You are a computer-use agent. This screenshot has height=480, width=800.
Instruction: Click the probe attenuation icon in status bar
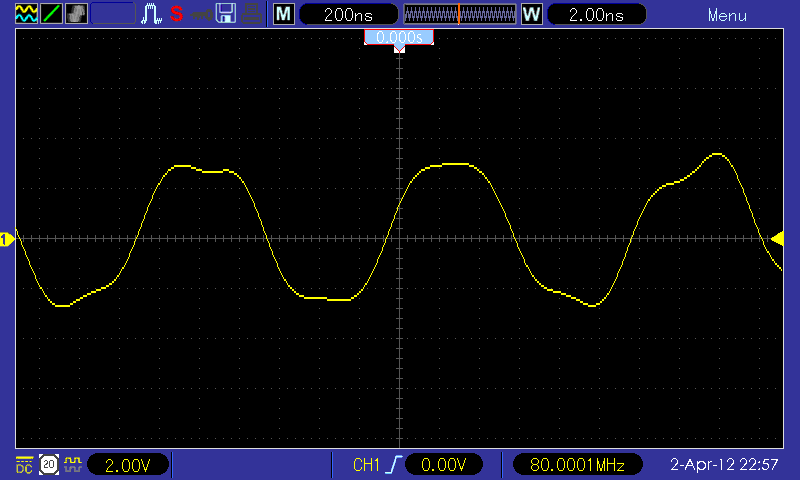point(73,464)
